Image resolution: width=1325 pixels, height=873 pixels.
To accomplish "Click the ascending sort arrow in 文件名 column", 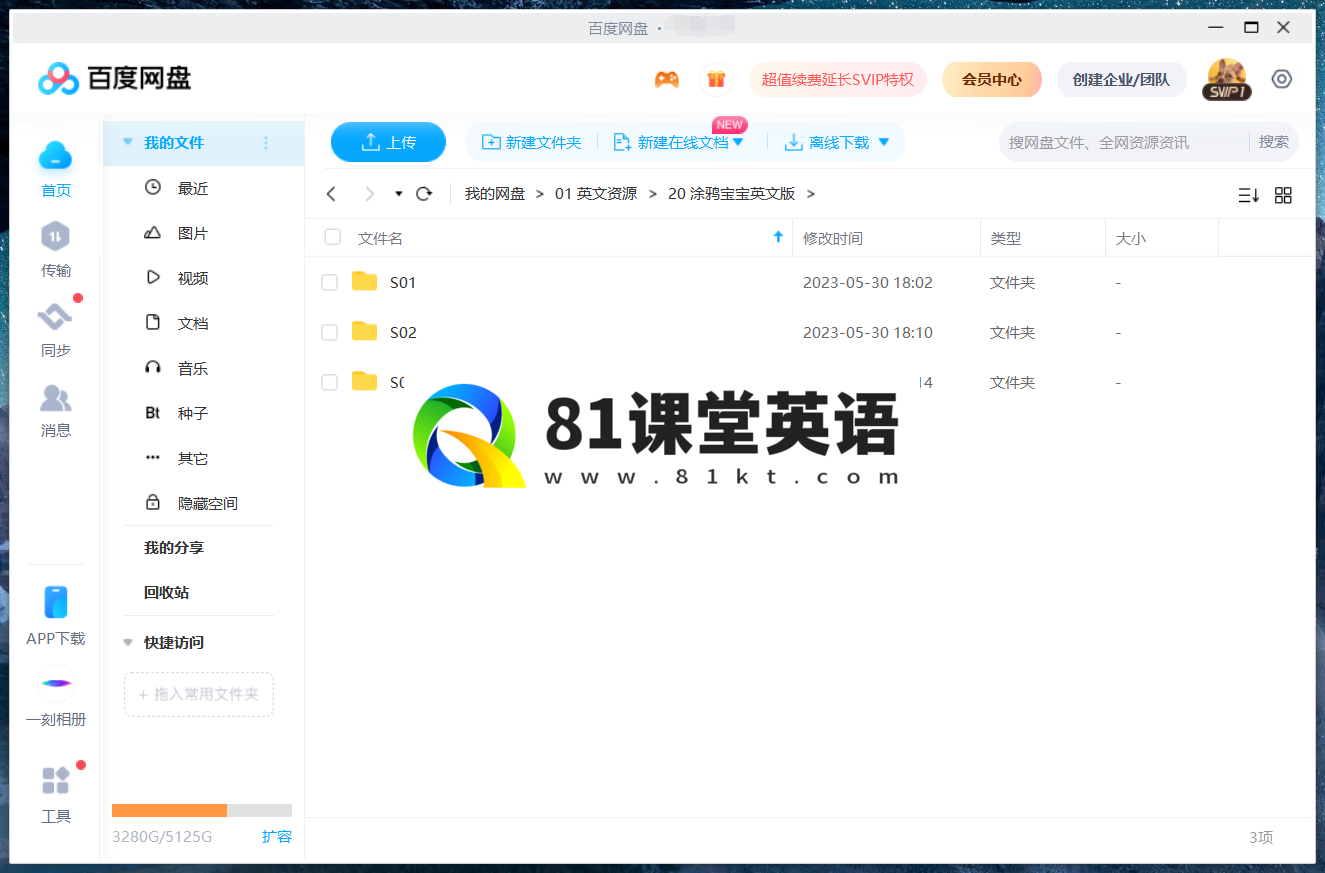I will click(779, 237).
